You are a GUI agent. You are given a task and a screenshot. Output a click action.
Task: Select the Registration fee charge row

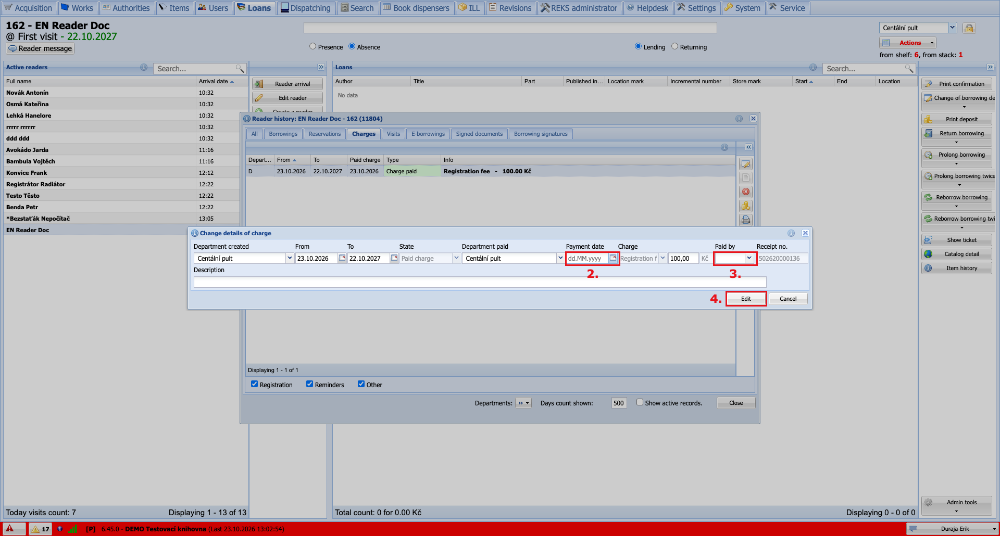coord(490,171)
